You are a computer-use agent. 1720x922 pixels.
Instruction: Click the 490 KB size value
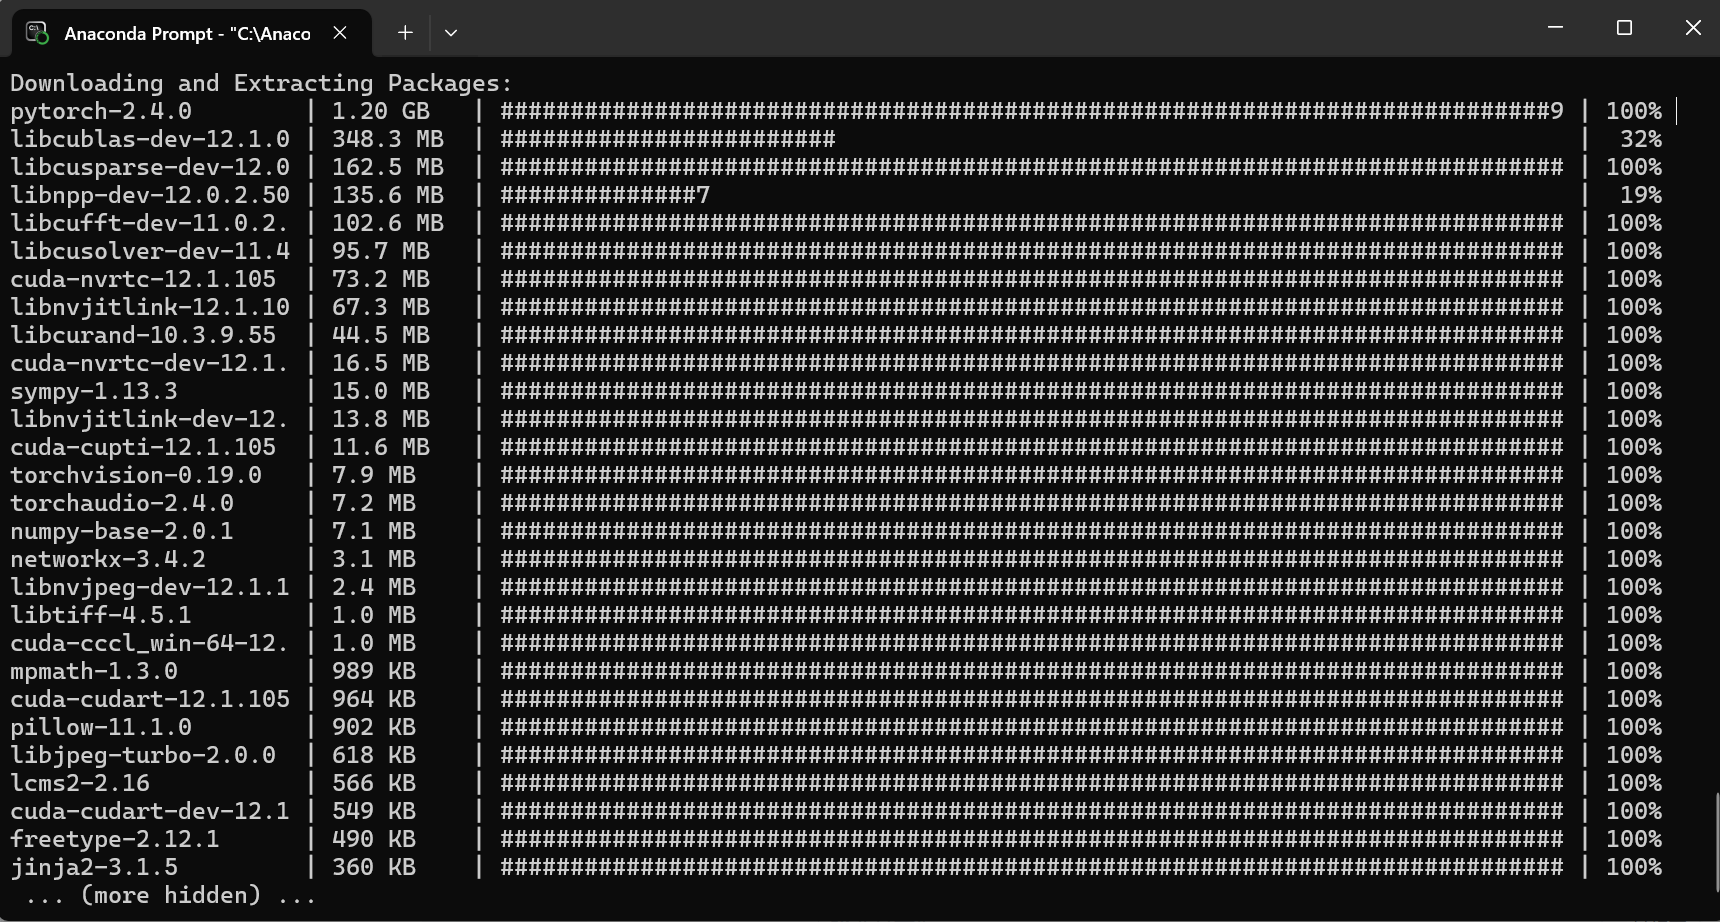(x=374, y=839)
